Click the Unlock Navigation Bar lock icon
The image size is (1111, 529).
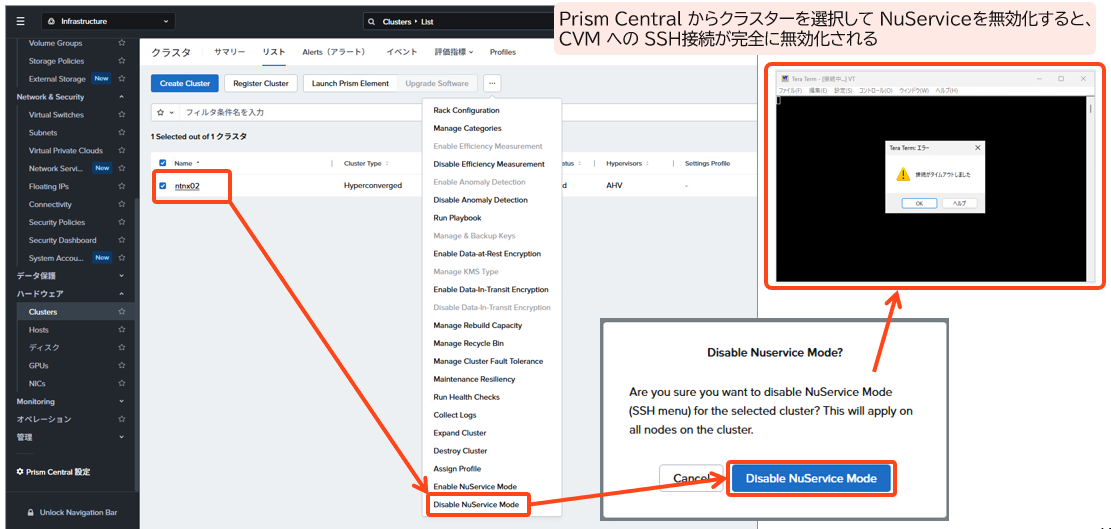pyautogui.click(x=30, y=512)
